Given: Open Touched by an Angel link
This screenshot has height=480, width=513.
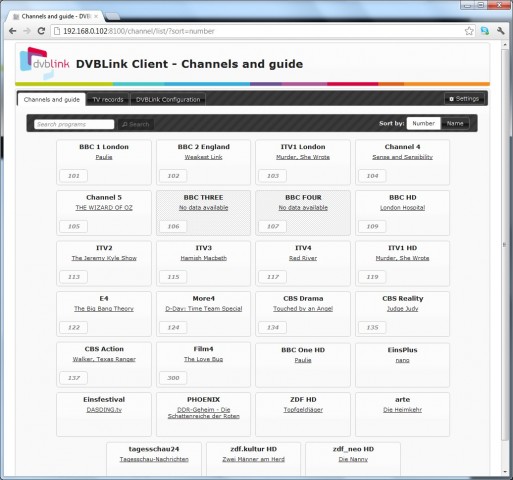Looking at the screenshot, I should tap(303, 309).
